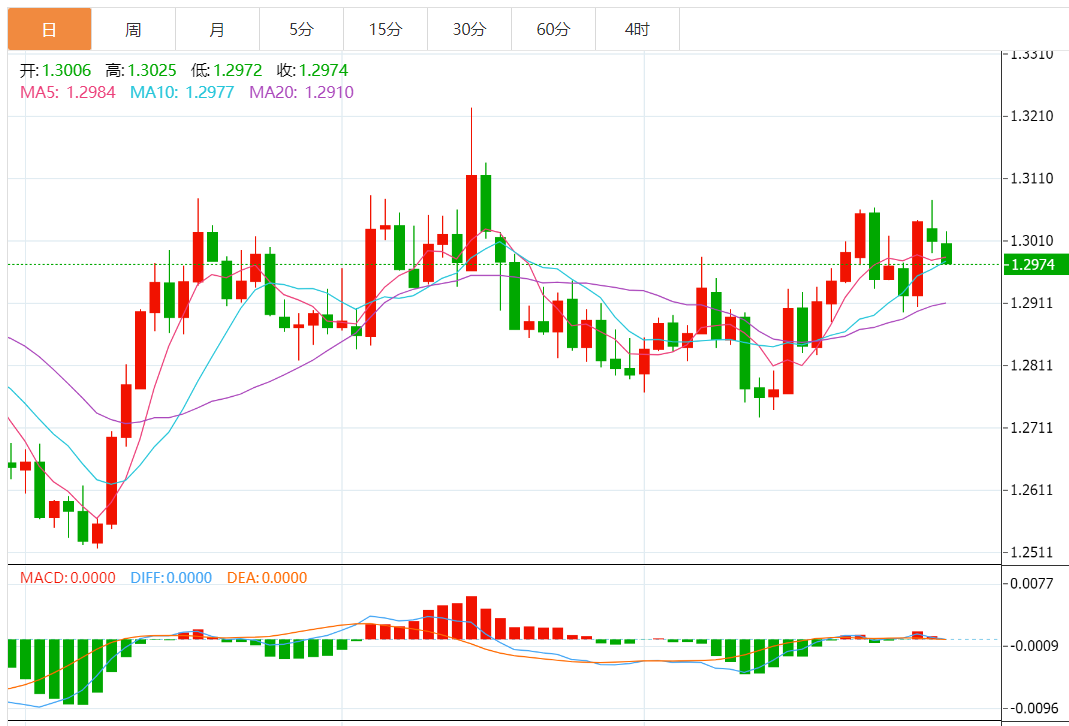The height and width of the screenshot is (726, 1069).
Task: Open the 15分 timeframe tab
Action: pyautogui.click(x=385, y=29)
